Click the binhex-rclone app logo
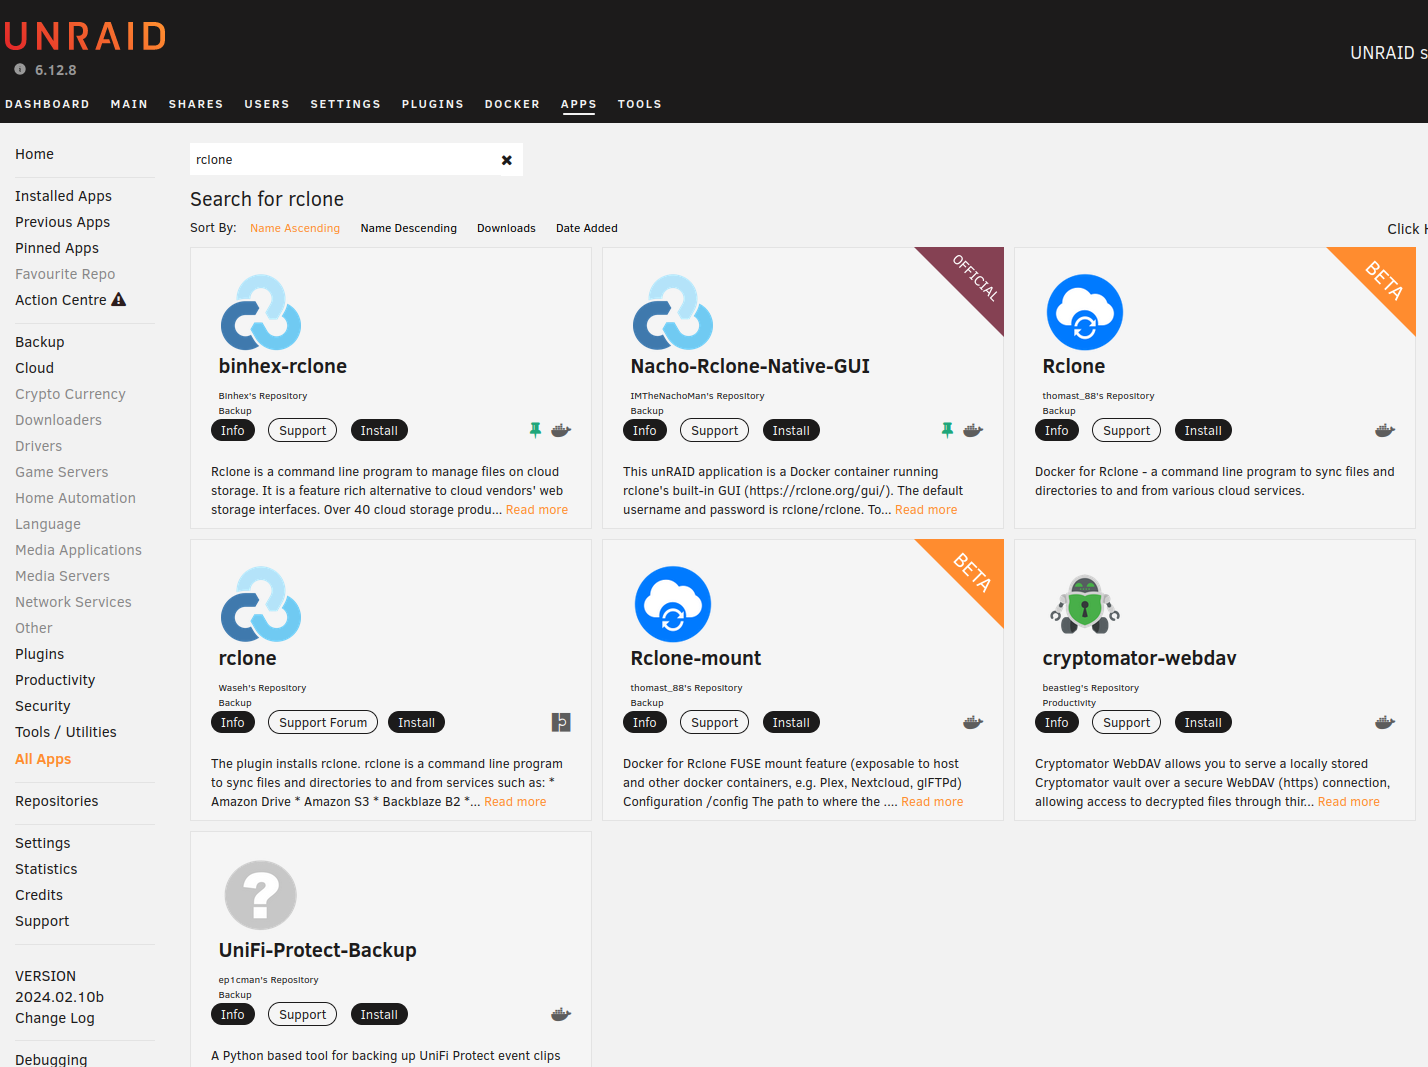1428x1067 pixels. click(261, 312)
